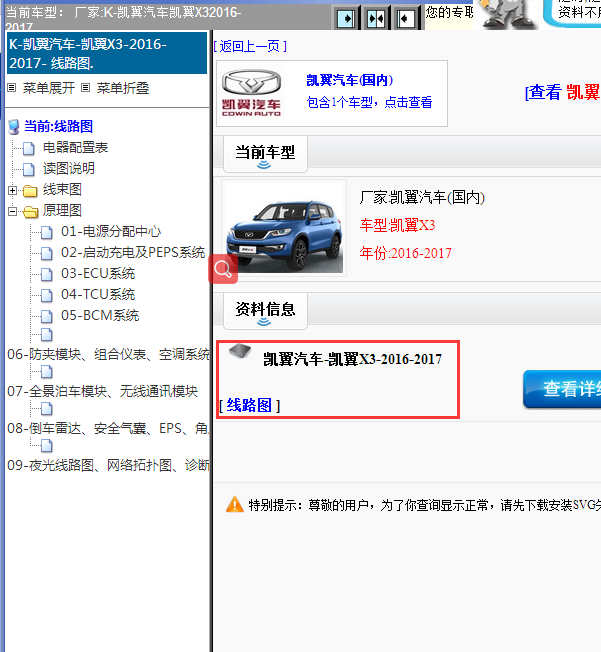Open 09-夜光线路图、网络拓扑图 diagram

(108, 465)
